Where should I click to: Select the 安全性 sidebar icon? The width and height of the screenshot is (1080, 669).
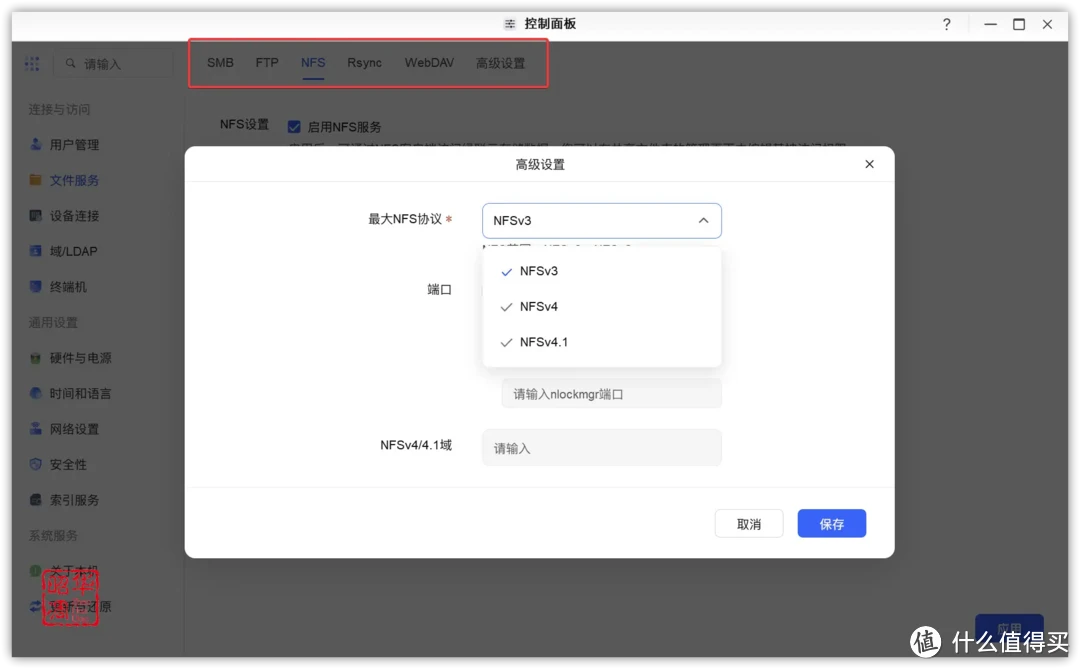(x=68, y=464)
